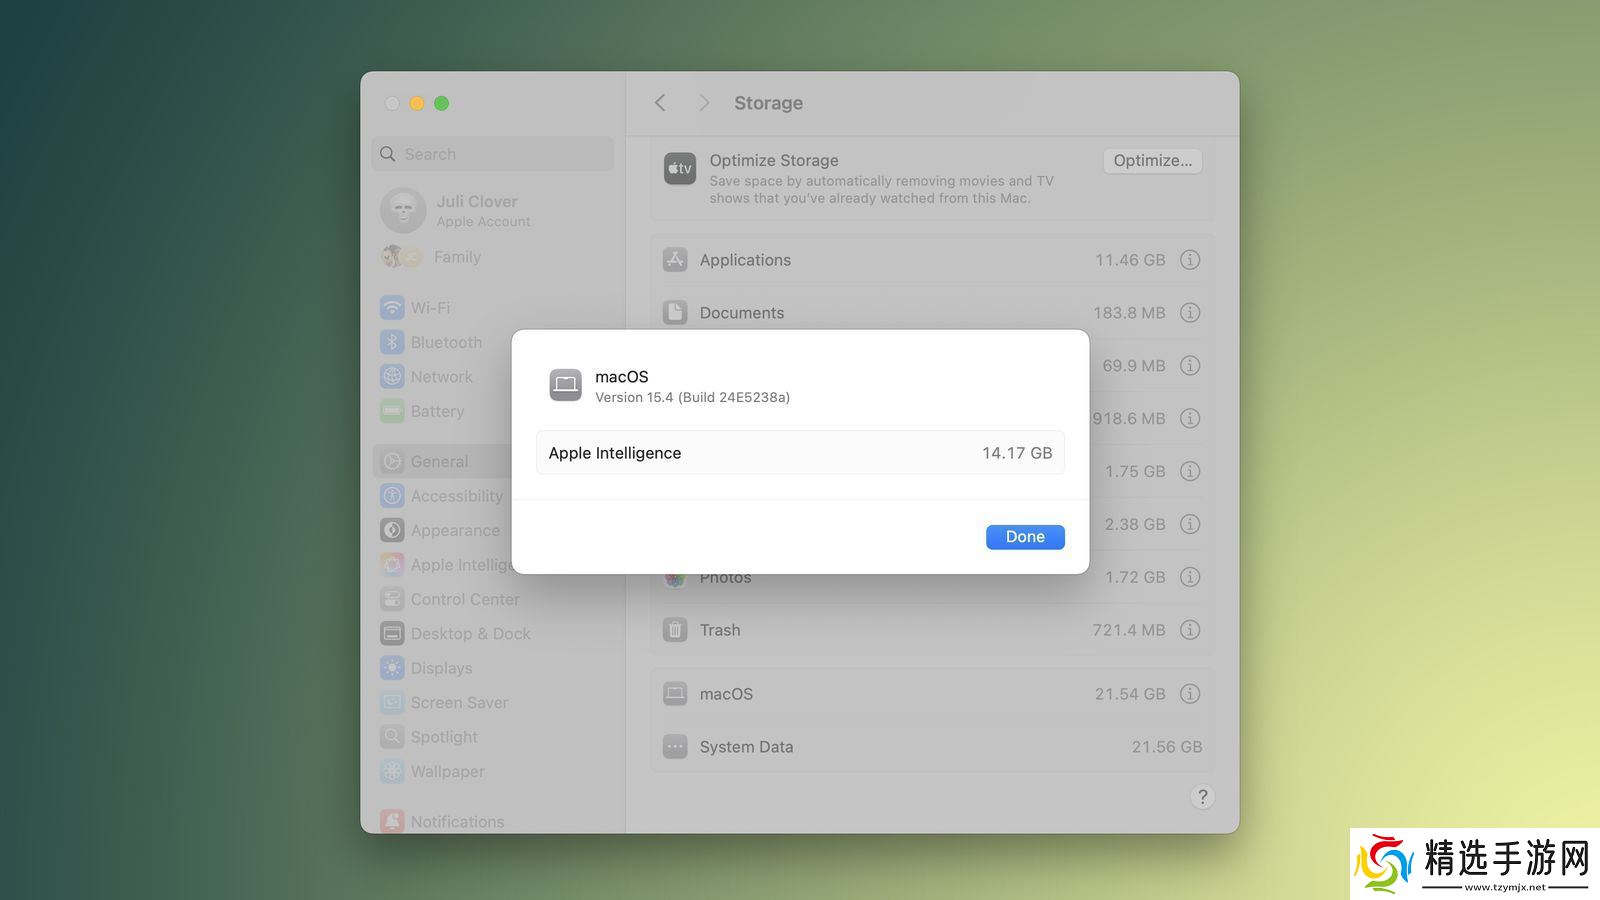Open Bluetooth settings in sidebar
Screen dimensions: 1600x900
tap(445, 342)
